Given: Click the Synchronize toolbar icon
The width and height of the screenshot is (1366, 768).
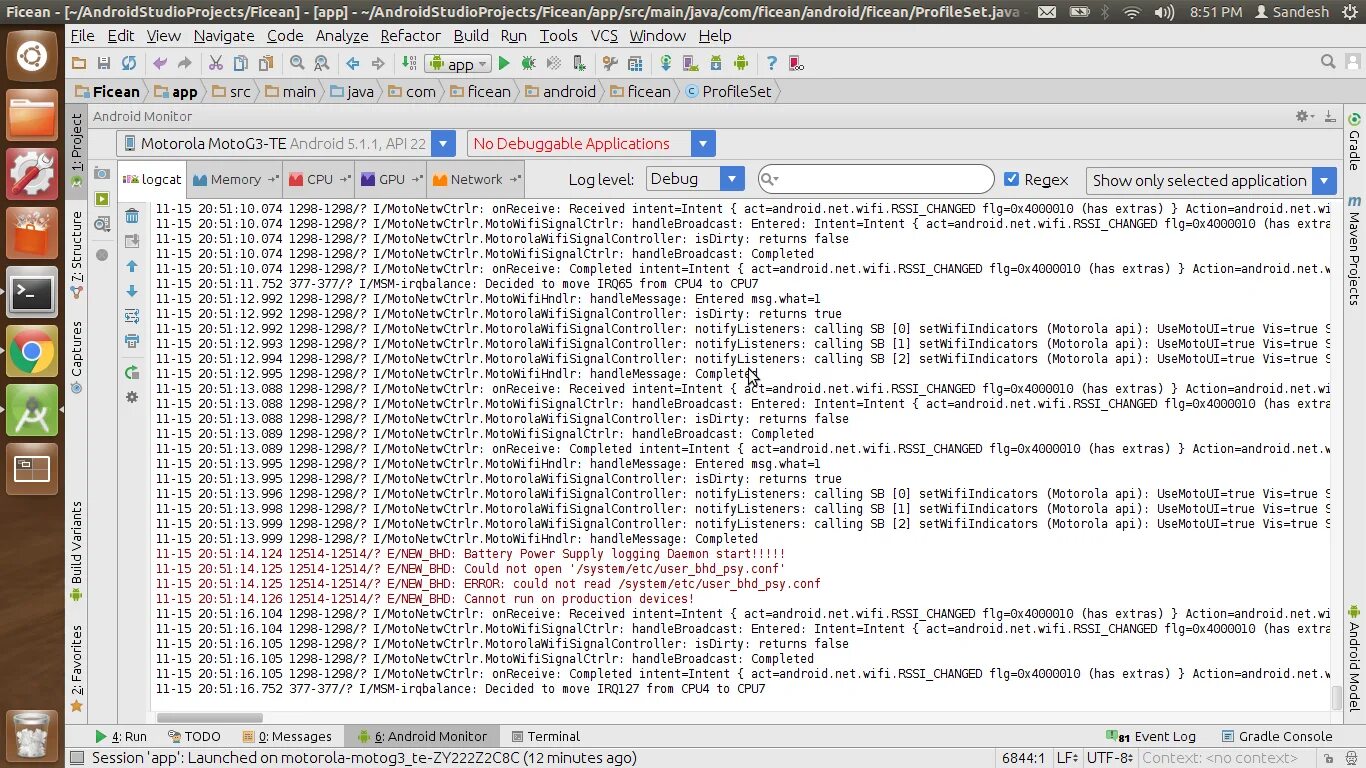Looking at the screenshot, I should click(x=129, y=63).
